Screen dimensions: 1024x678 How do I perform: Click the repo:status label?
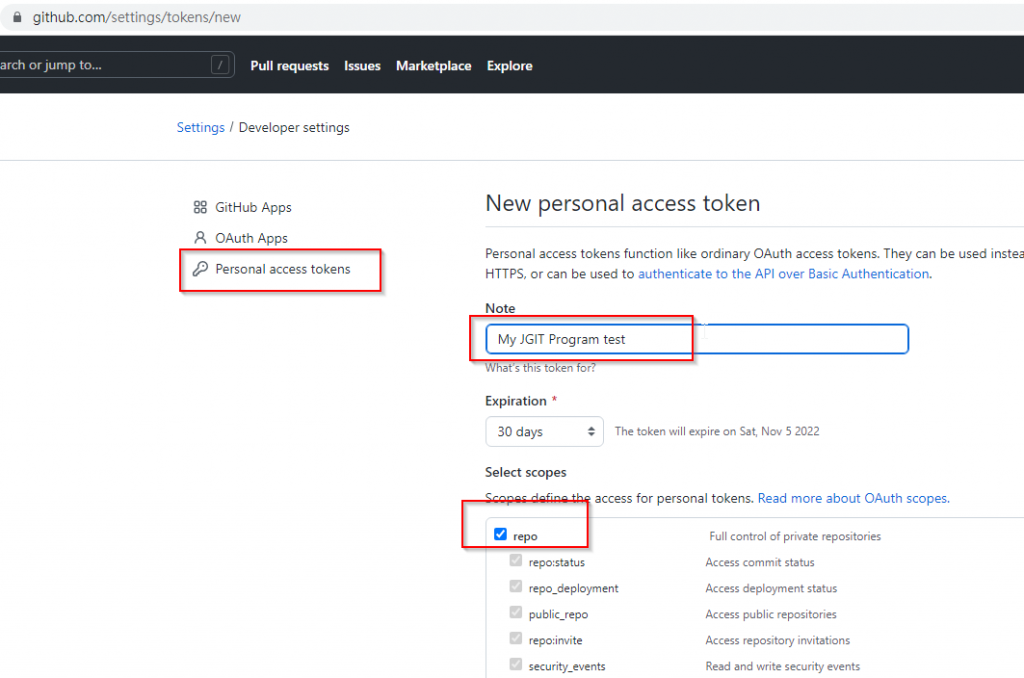pos(556,562)
